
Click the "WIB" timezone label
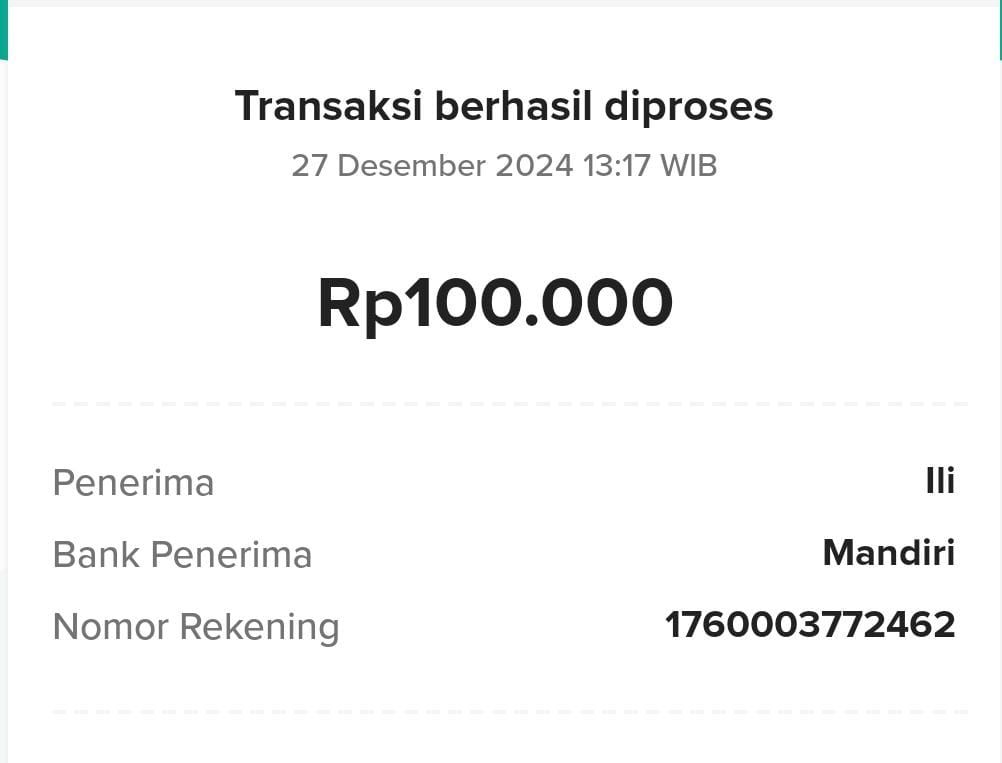coord(688,165)
